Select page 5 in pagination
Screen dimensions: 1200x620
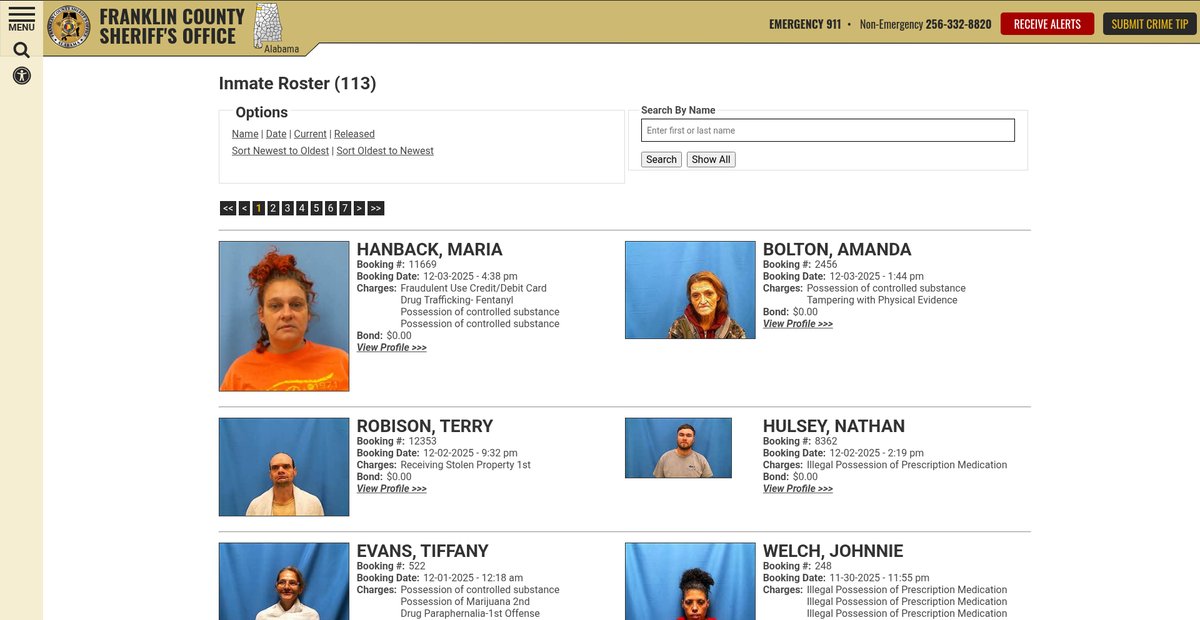(316, 208)
